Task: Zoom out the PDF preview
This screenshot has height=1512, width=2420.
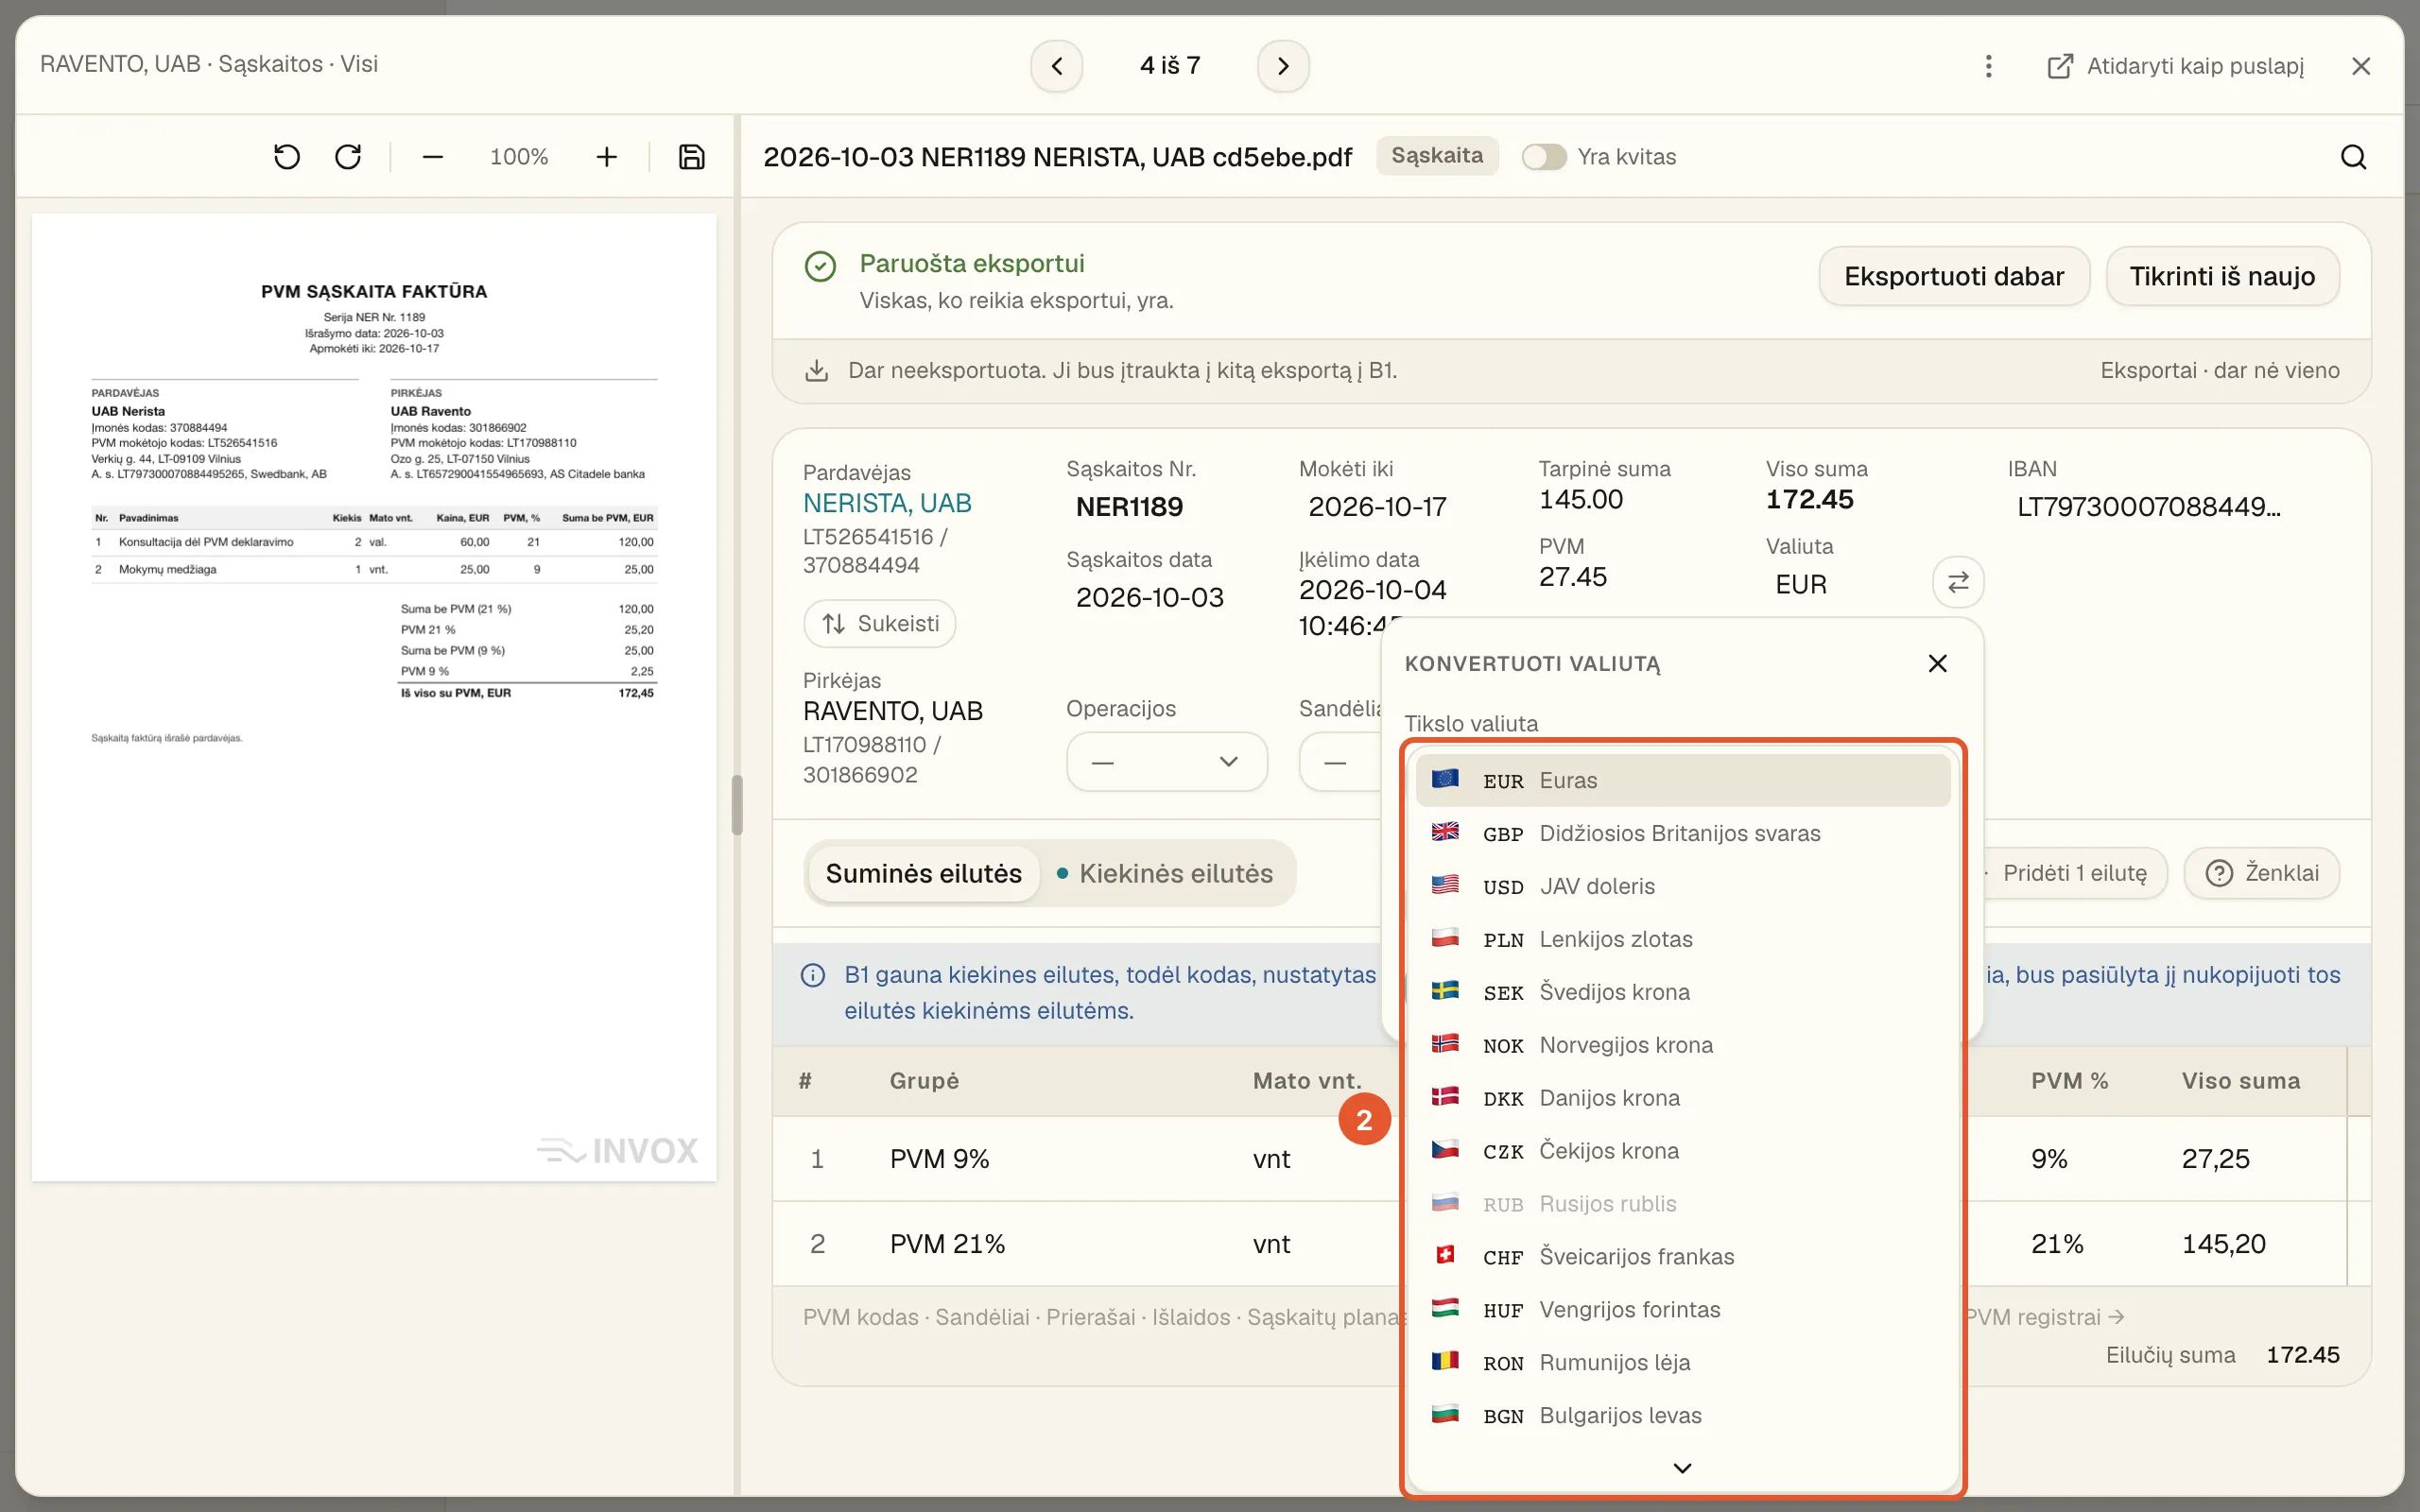Action: pos(432,157)
